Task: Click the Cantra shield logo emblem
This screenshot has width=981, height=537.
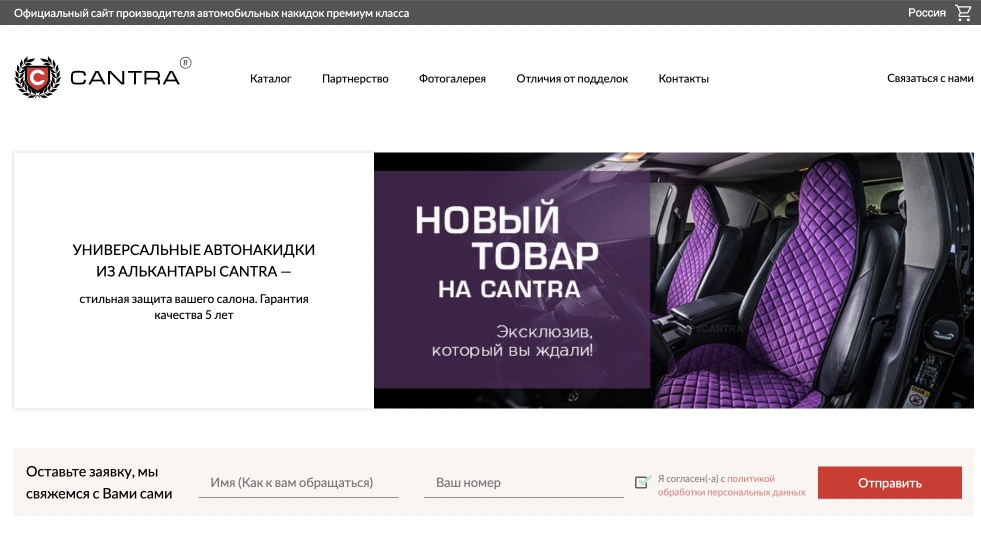Action: click(x=38, y=78)
